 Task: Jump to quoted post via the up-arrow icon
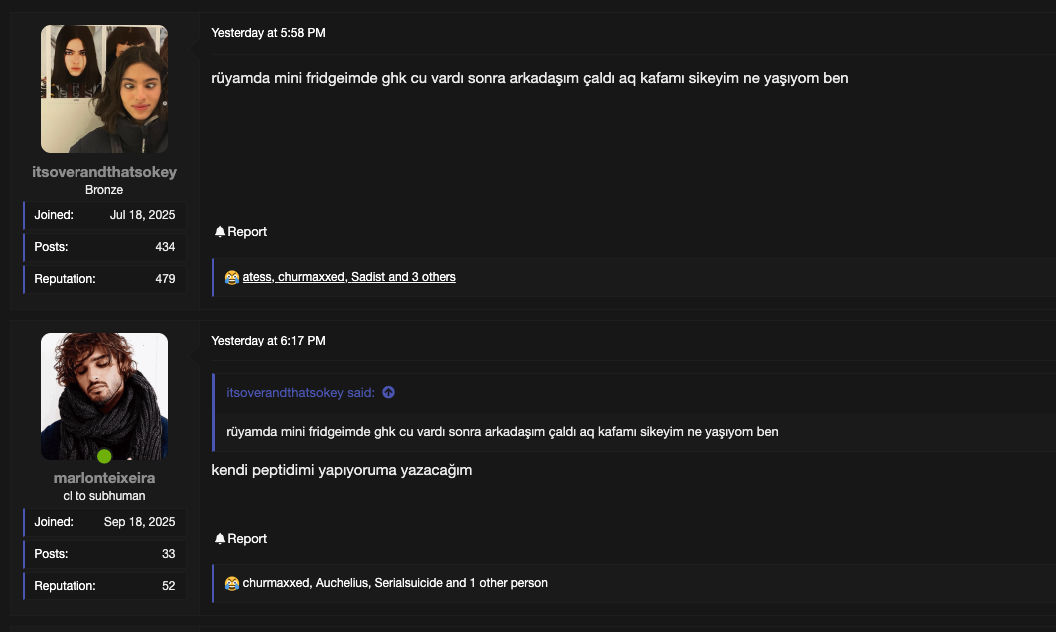pos(389,393)
